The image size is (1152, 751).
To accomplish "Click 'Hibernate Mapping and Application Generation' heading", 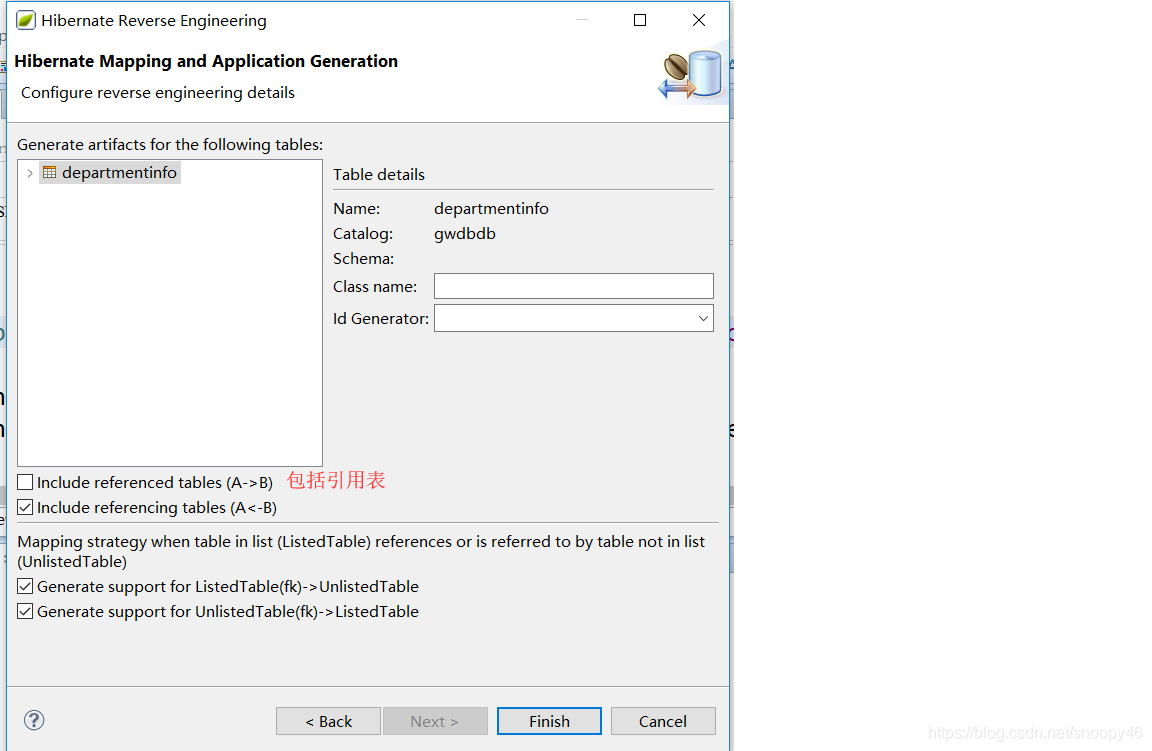I will click(x=206, y=61).
